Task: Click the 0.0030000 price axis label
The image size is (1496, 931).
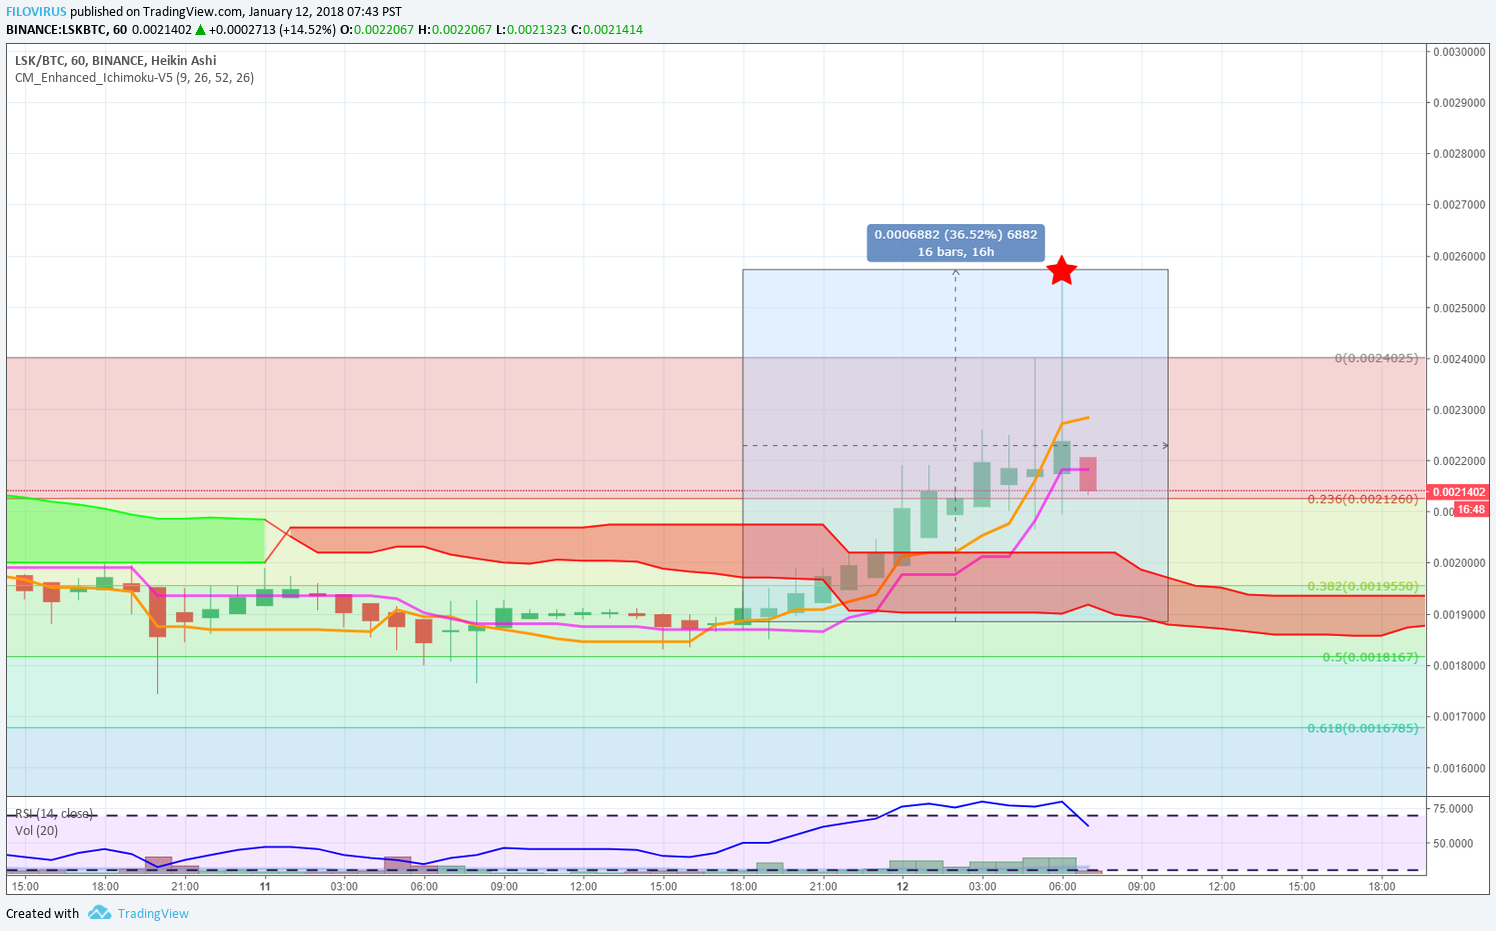Action: coord(1459,51)
